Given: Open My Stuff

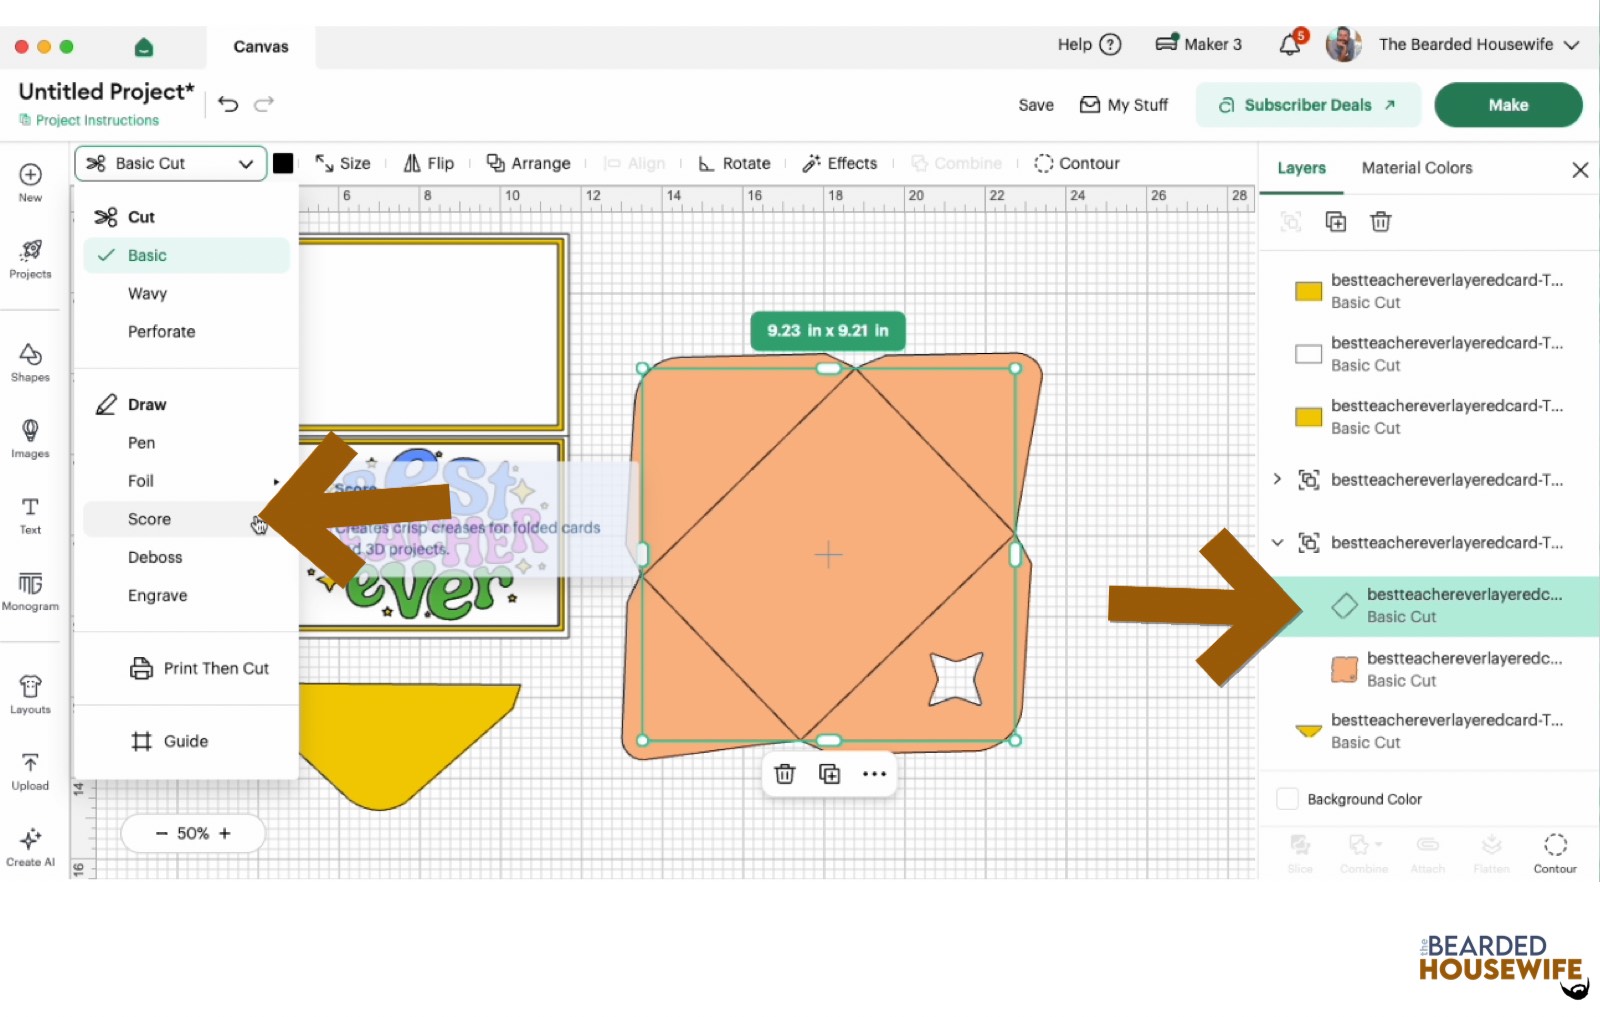Looking at the screenshot, I should coord(1124,105).
